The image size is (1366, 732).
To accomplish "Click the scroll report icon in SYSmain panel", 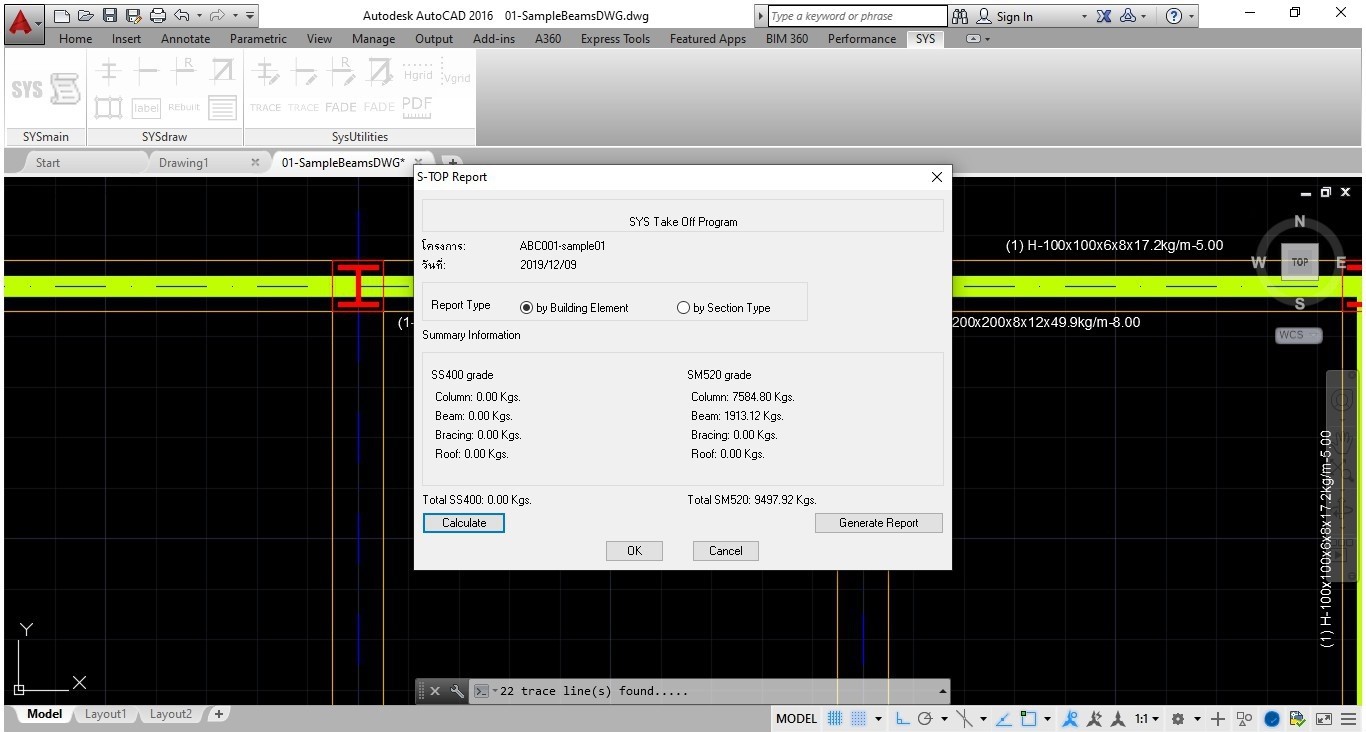I will click(65, 89).
